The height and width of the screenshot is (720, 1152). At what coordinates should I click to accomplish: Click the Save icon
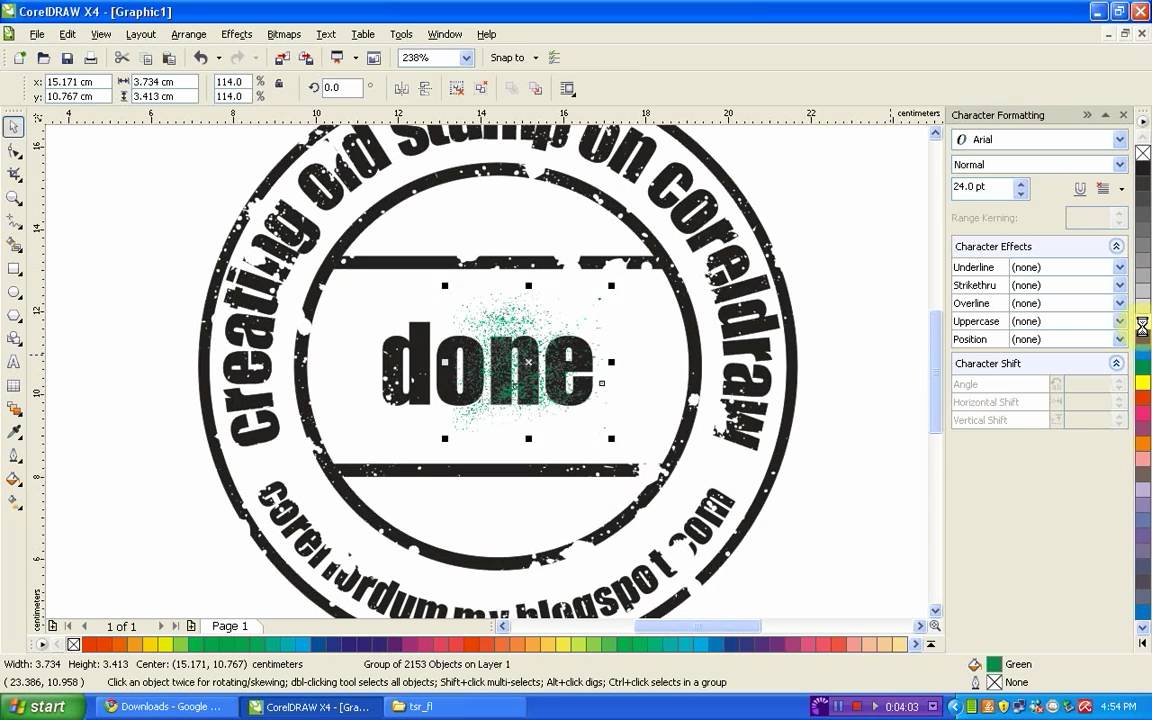67,57
